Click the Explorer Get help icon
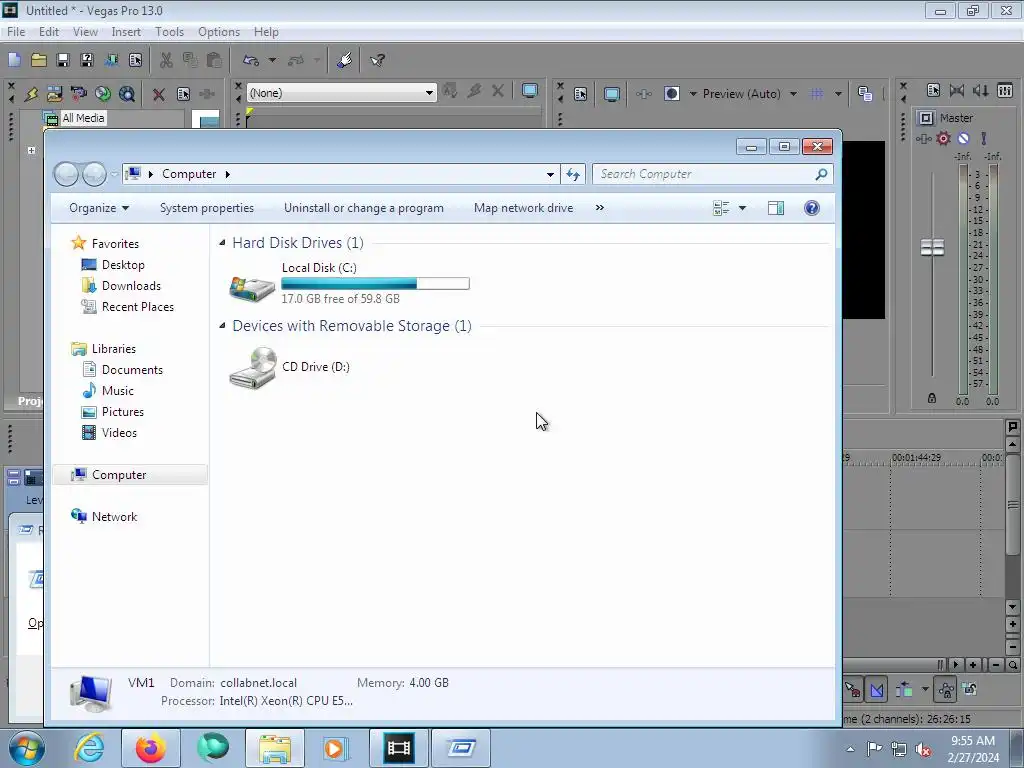Viewport: 1024px width, 768px height. (812, 208)
